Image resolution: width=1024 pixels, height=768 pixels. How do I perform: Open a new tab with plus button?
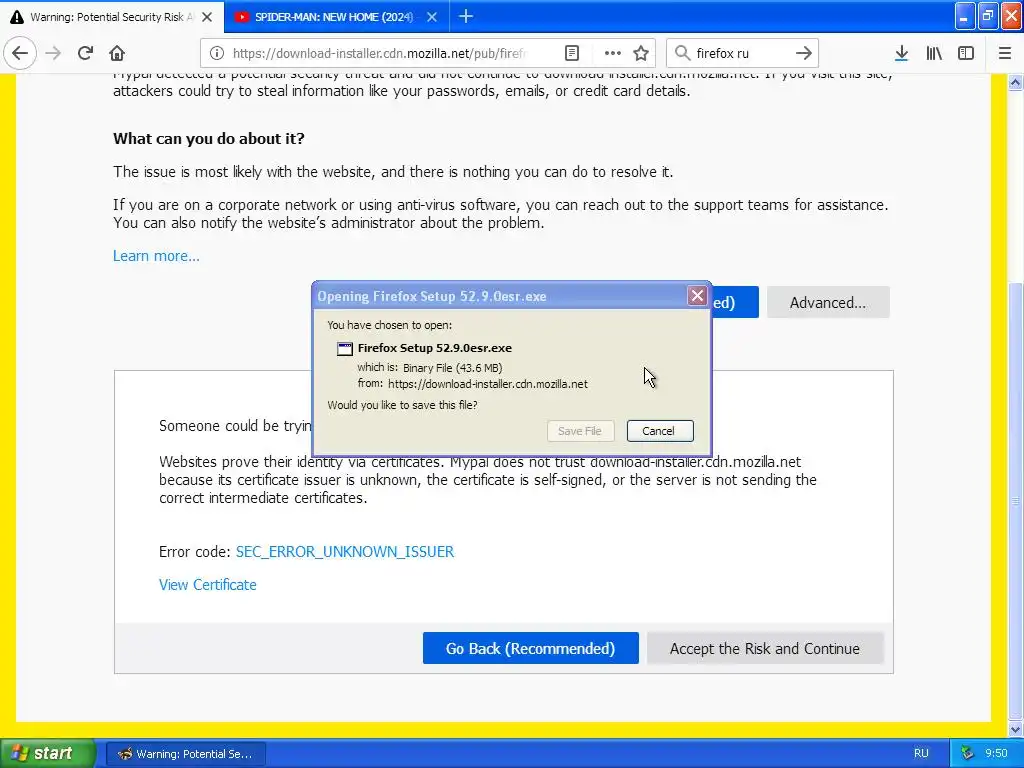(x=466, y=16)
